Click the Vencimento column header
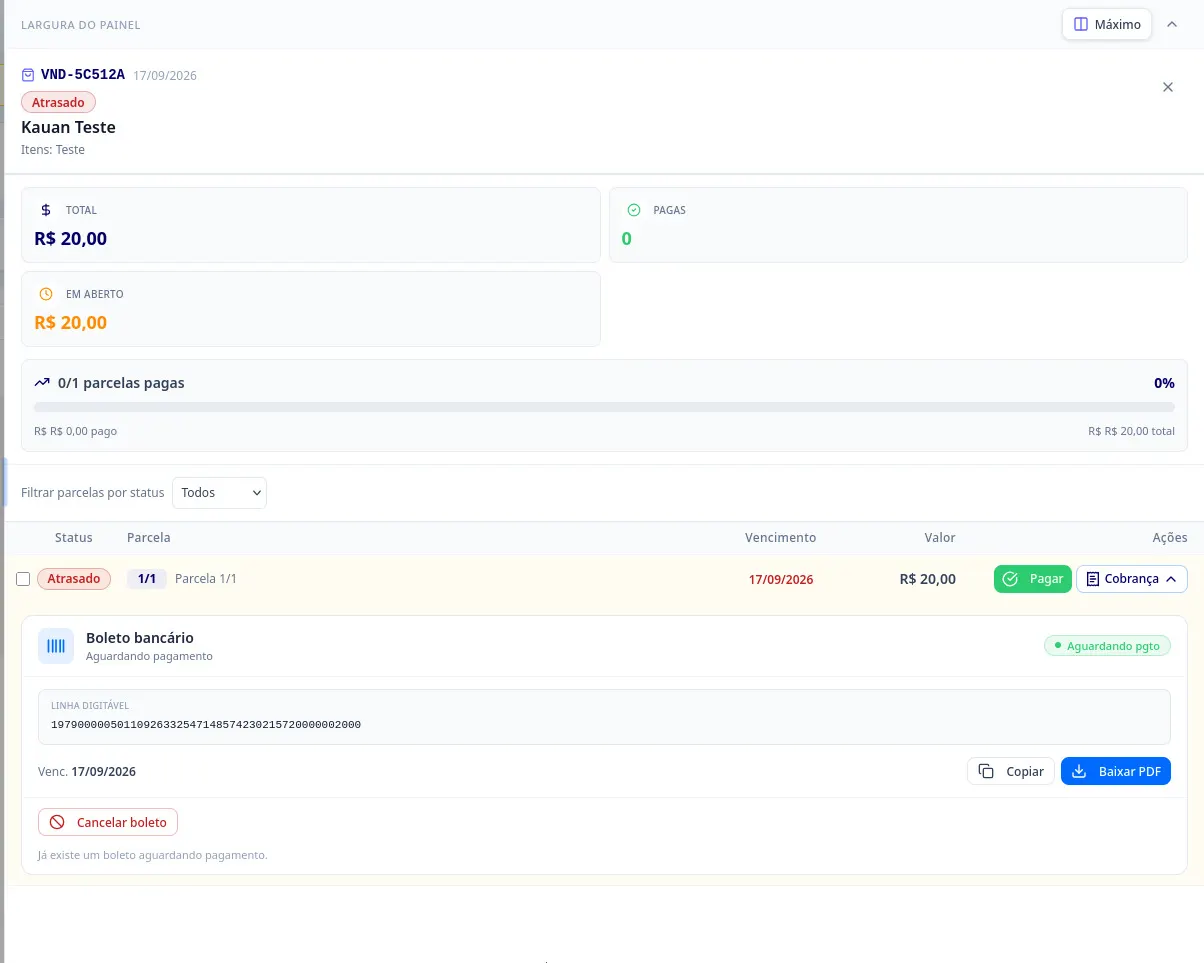Image resolution: width=1204 pixels, height=963 pixels. (x=781, y=537)
